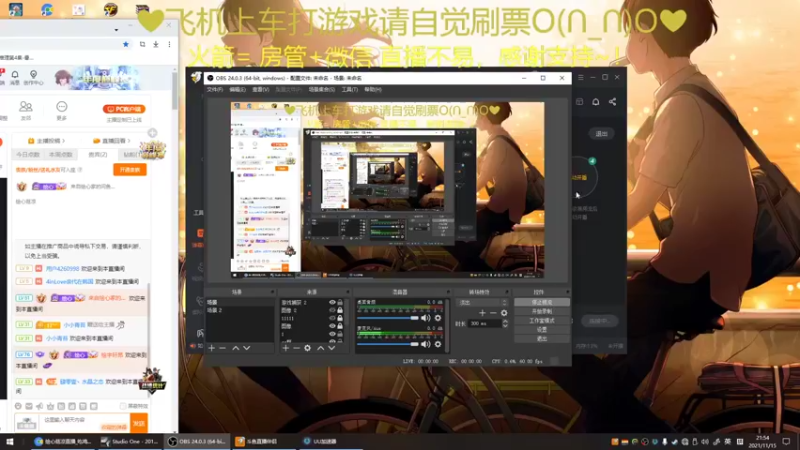Adjust 桌面音频 volume slider

(387, 318)
